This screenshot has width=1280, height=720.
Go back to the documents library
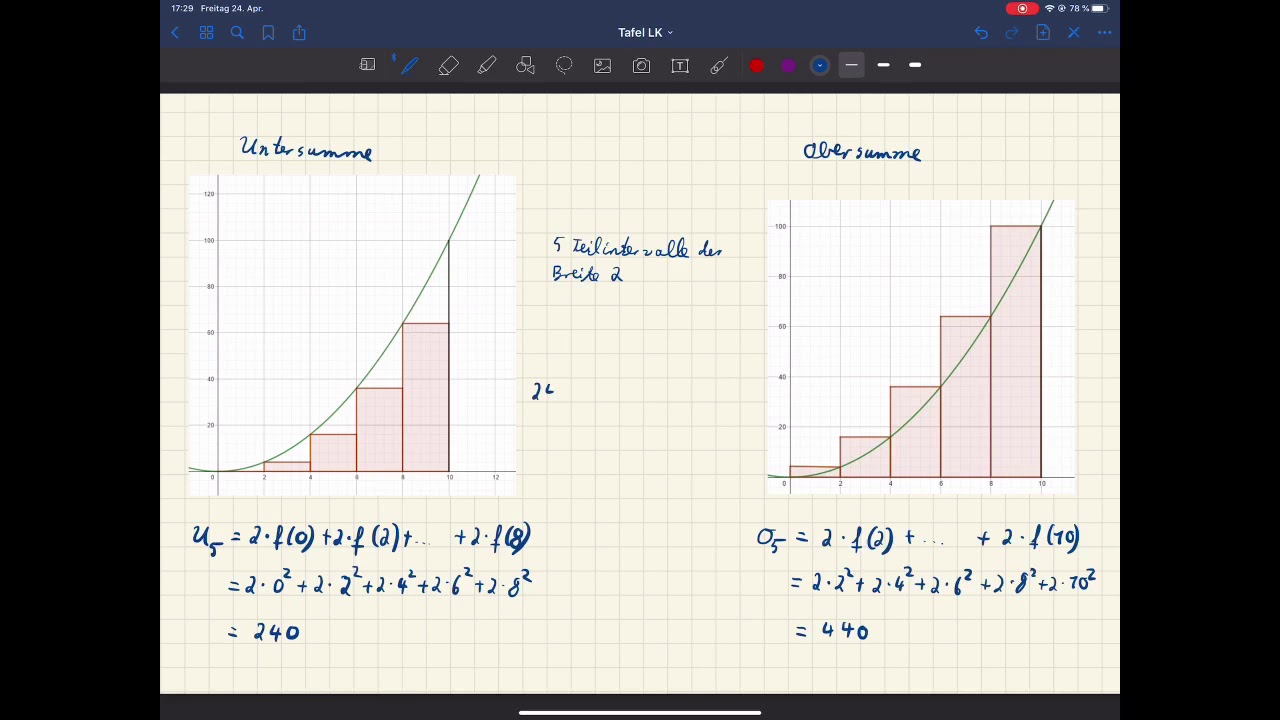[x=175, y=33]
